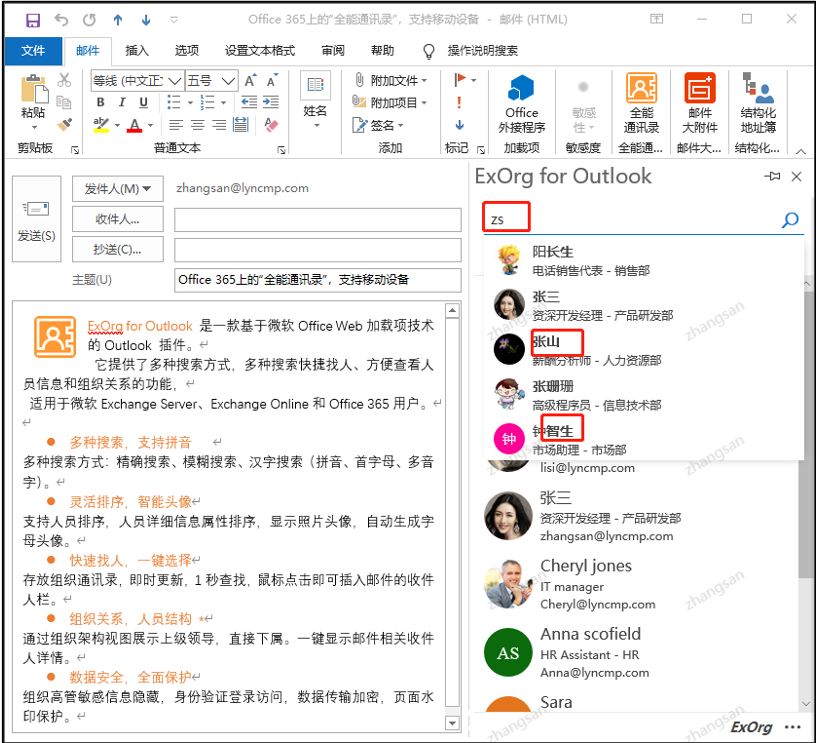Collapse the ribbon with the chevron

click(x=801, y=151)
